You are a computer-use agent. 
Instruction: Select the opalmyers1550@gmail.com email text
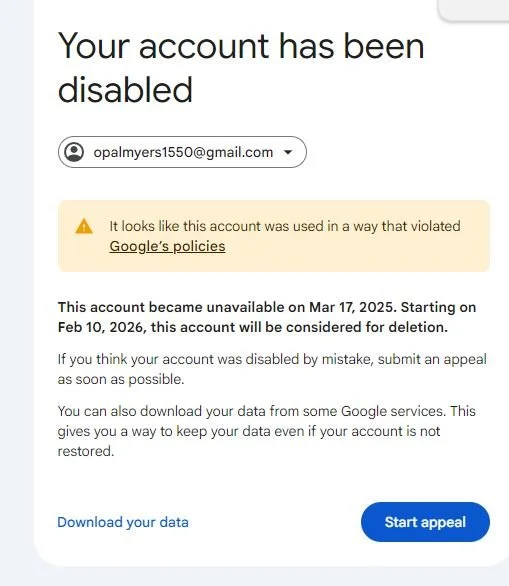183,152
